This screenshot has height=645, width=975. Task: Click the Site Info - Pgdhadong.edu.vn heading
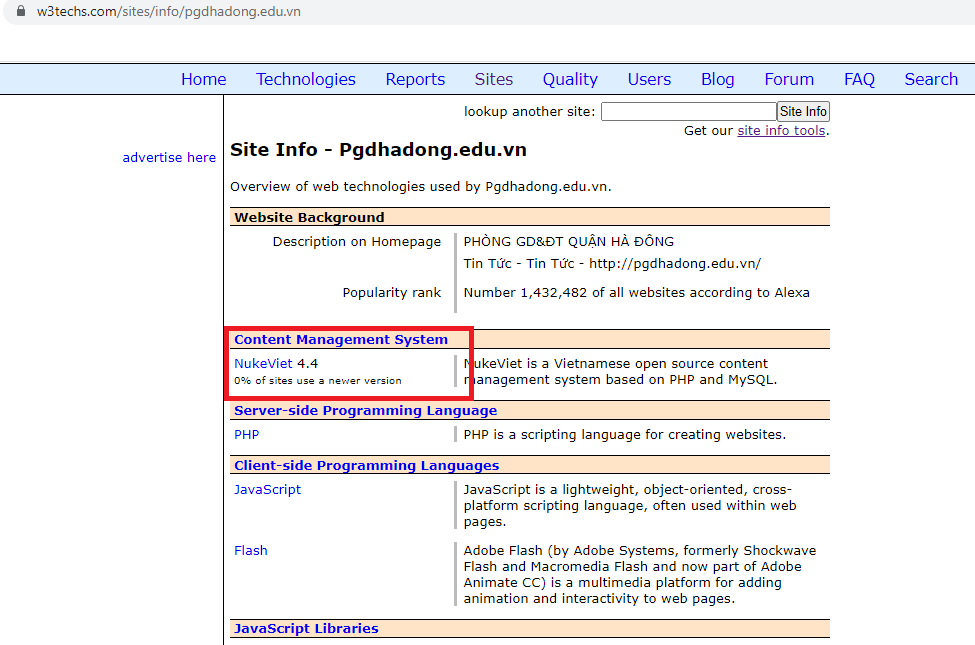378,150
